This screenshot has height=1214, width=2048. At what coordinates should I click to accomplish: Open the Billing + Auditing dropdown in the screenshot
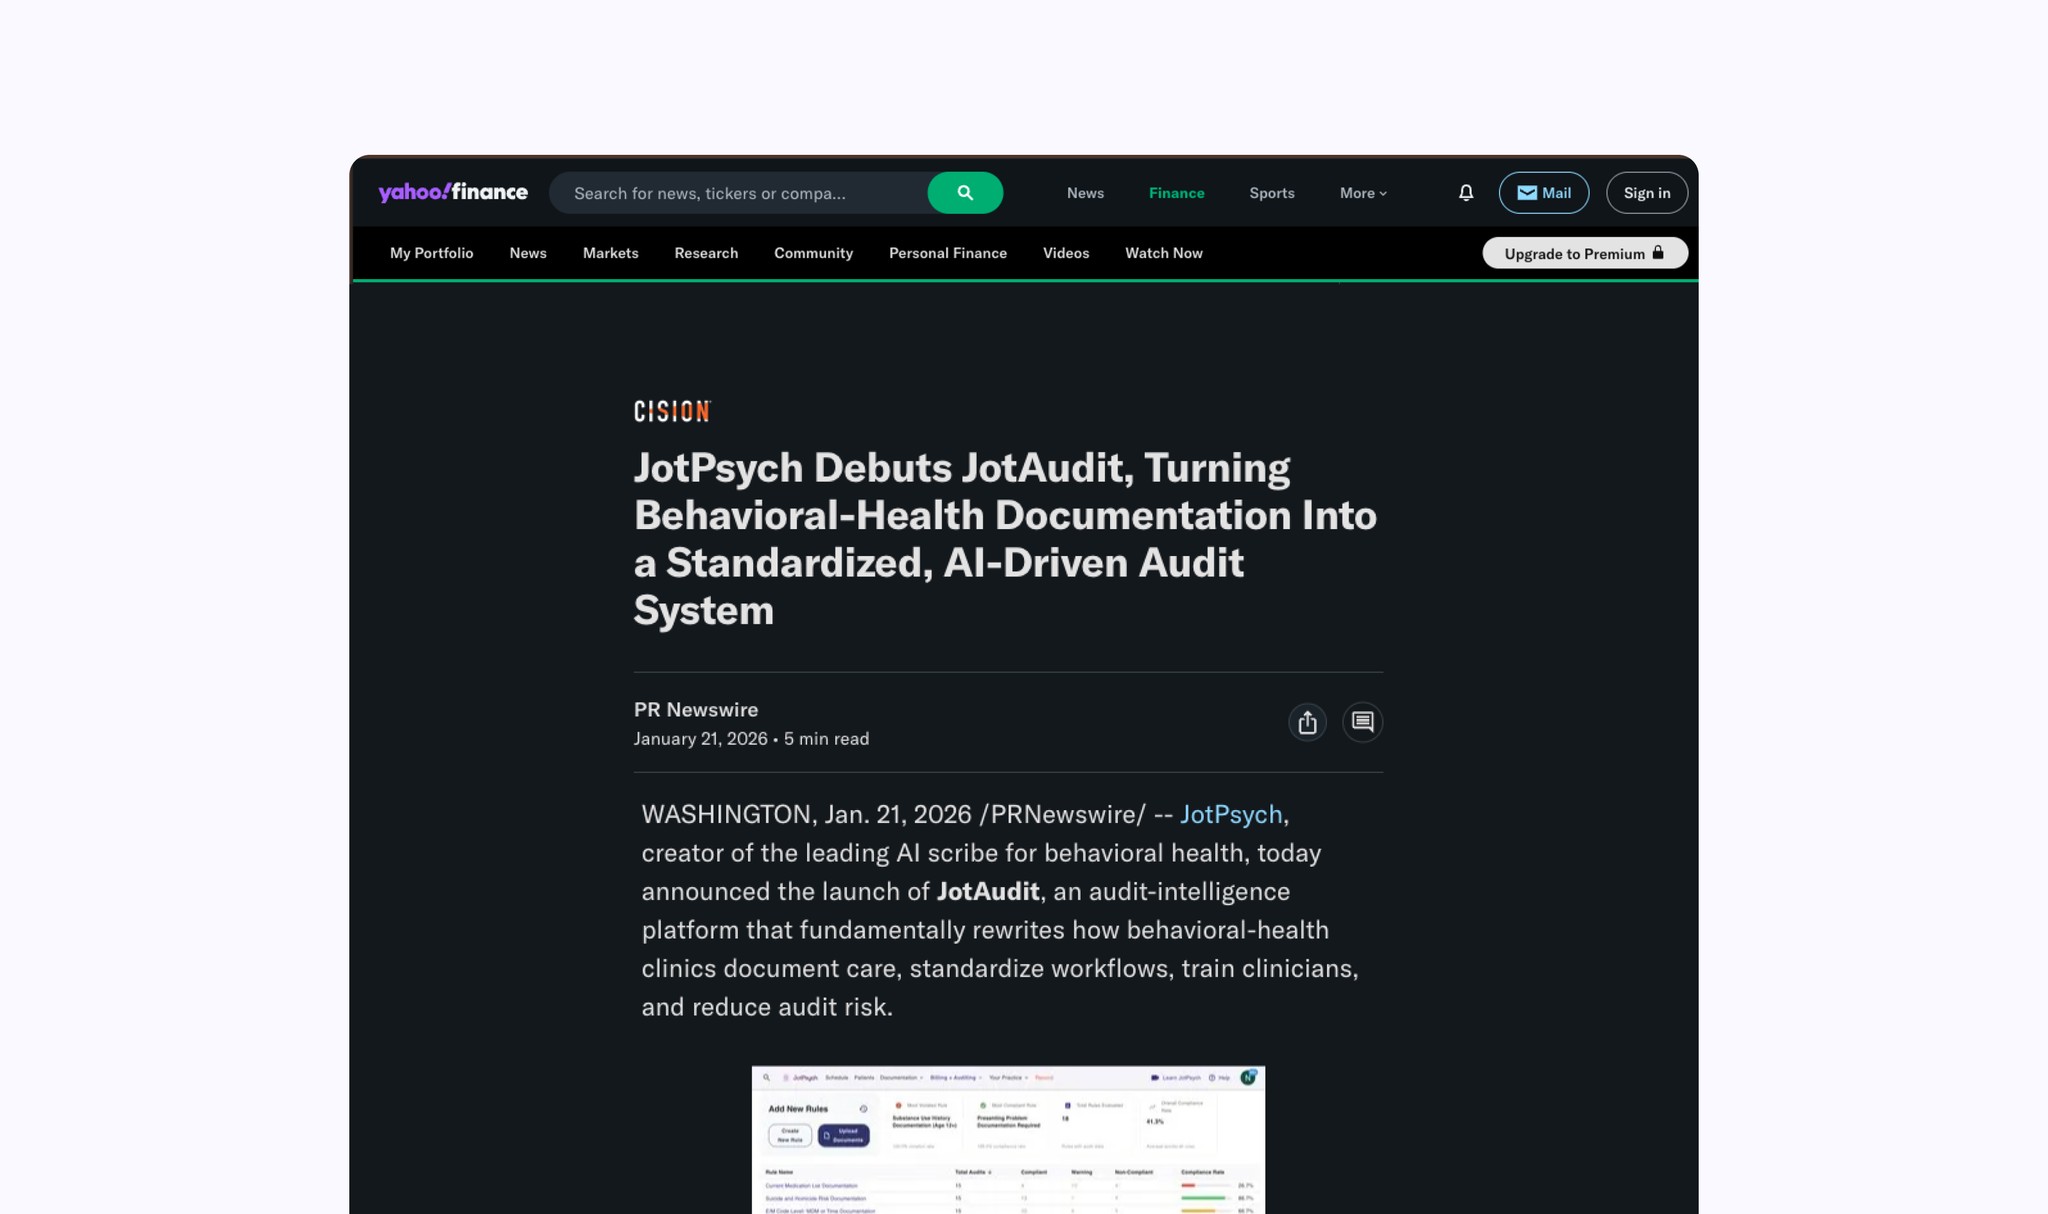tap(954, 1078)
